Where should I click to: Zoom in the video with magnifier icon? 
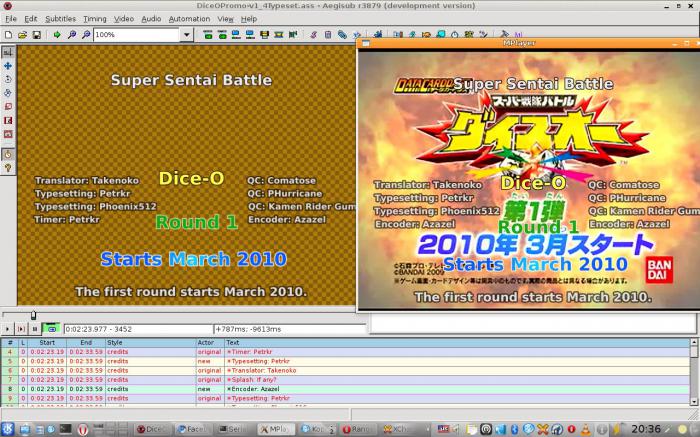71,34
